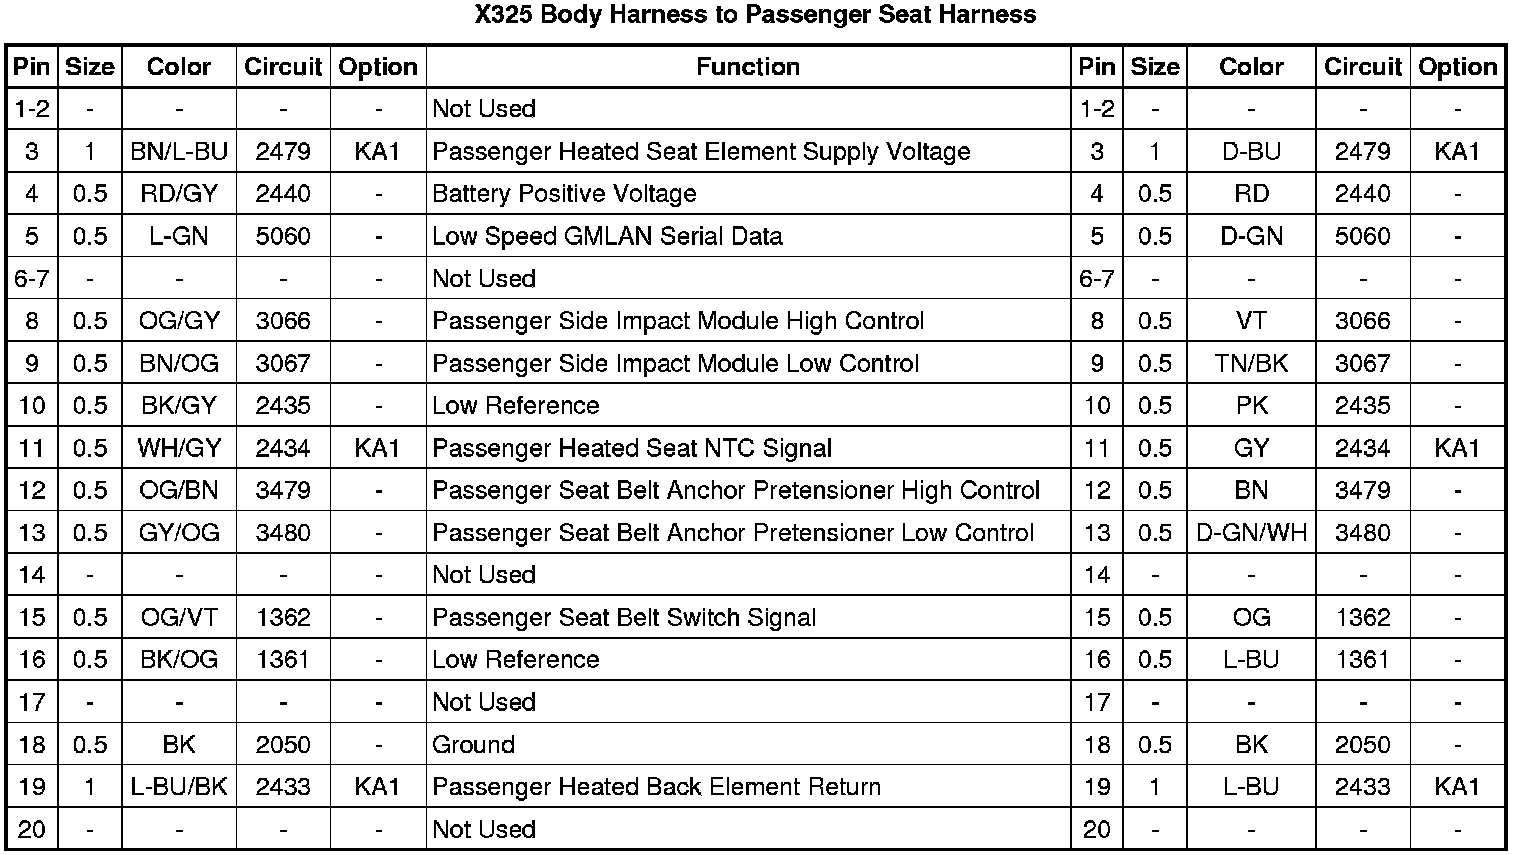Viewport: 1520px width, 856px height.
Task: Select Passenger Heated Seat Element Supply Voltage
Action: tap(701, 151)
